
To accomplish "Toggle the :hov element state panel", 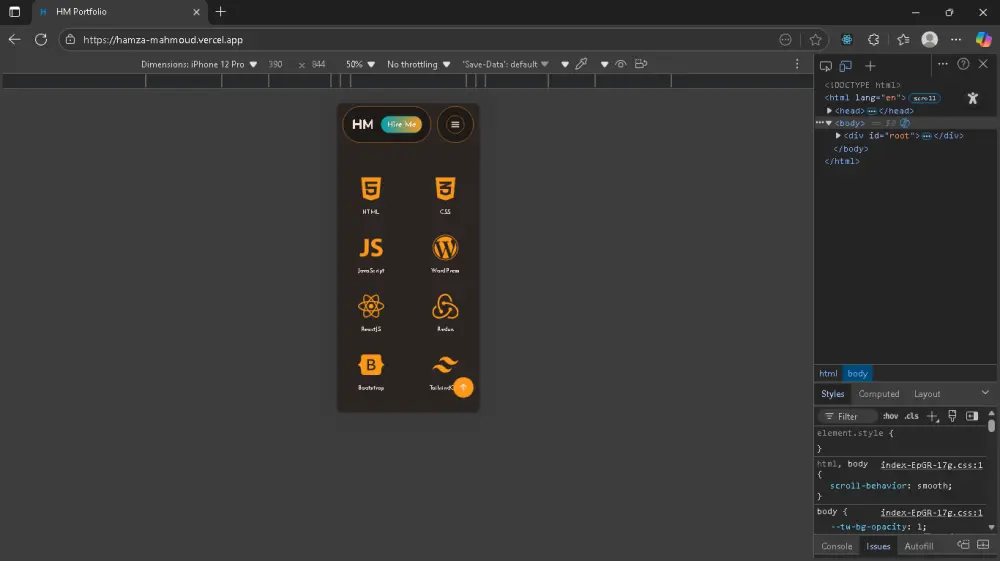I will coord(890,416).
